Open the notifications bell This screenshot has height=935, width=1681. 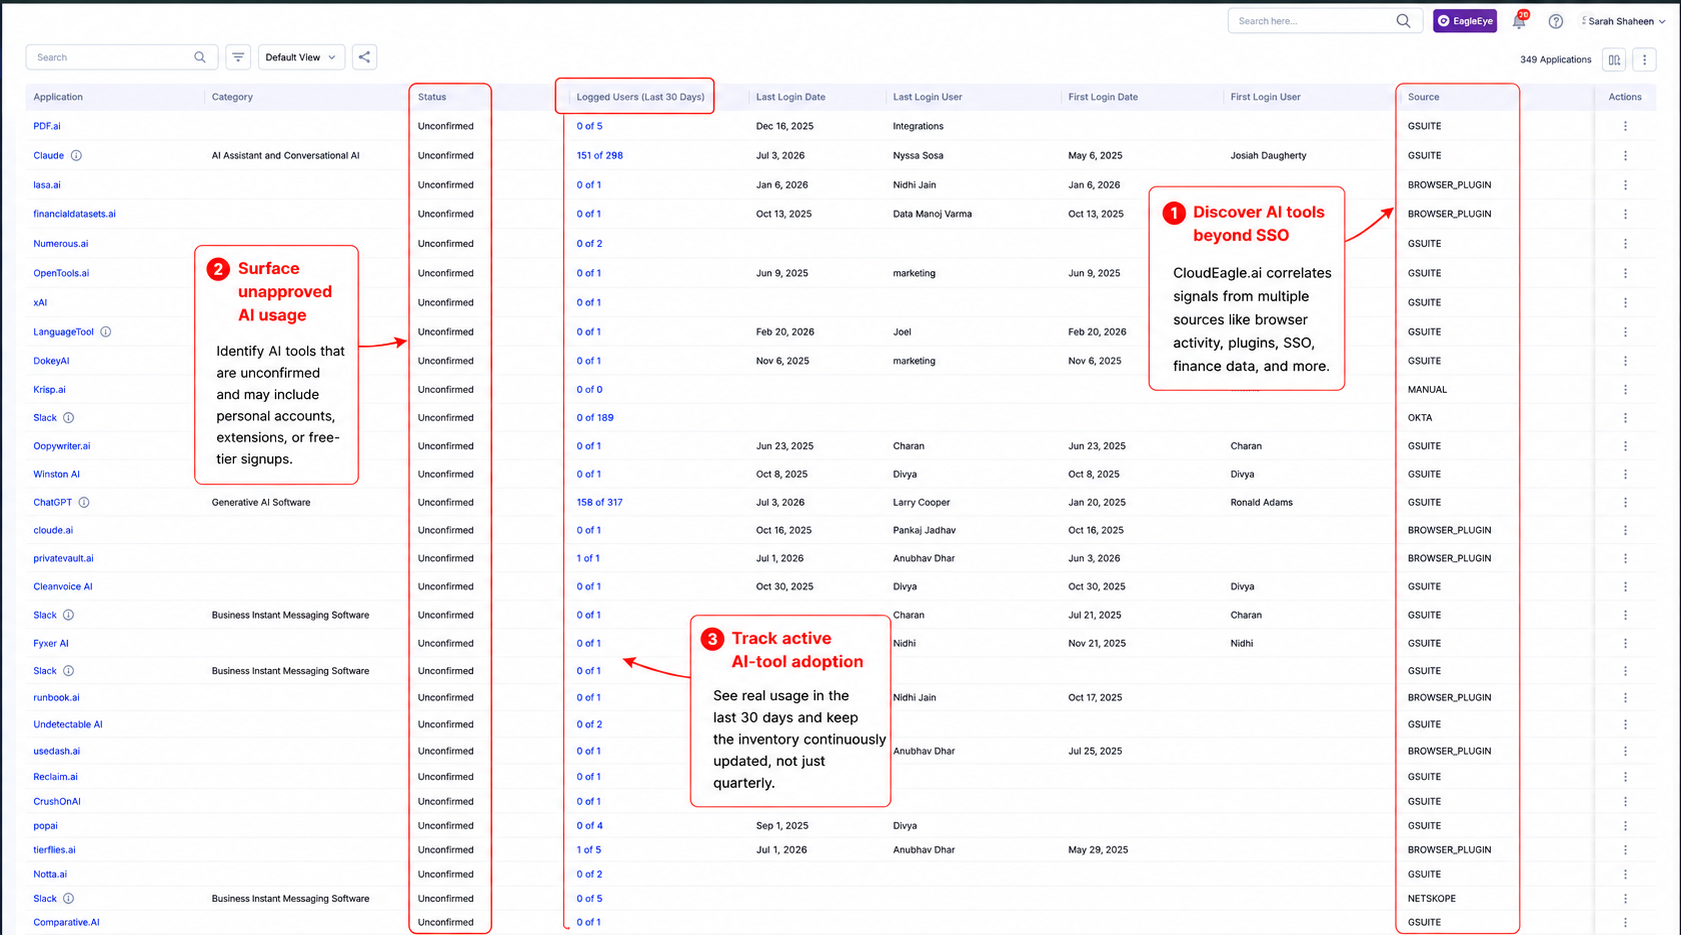click(x=1519, y=21)
